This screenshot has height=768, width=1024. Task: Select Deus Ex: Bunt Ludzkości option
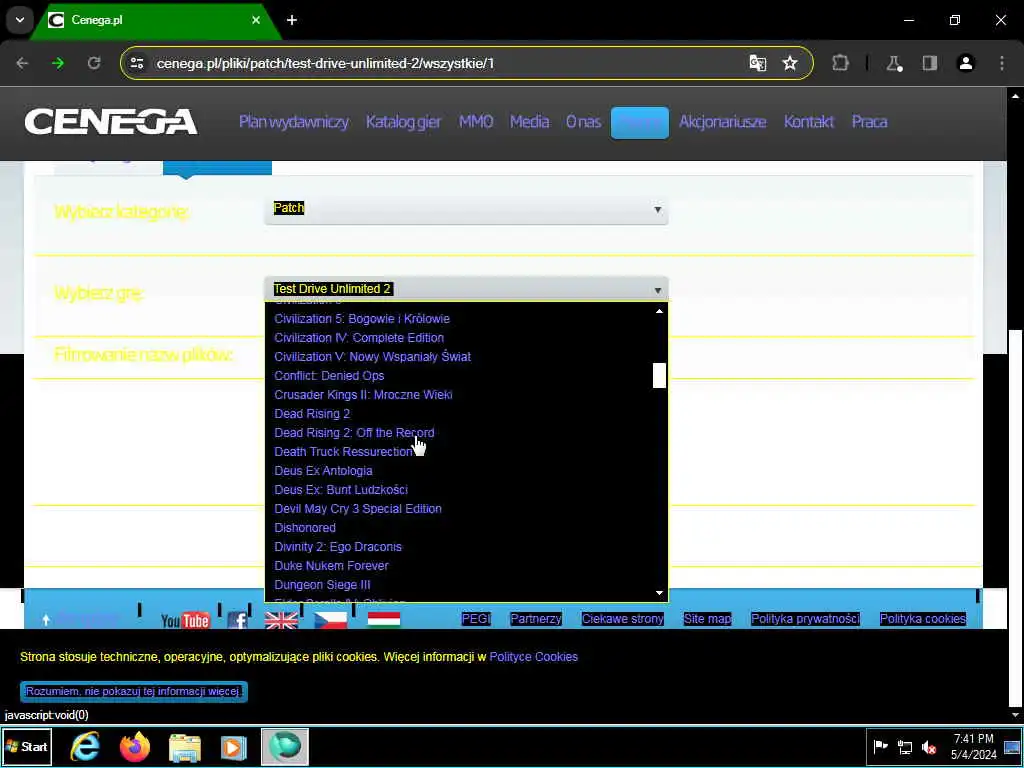point(341,490)
